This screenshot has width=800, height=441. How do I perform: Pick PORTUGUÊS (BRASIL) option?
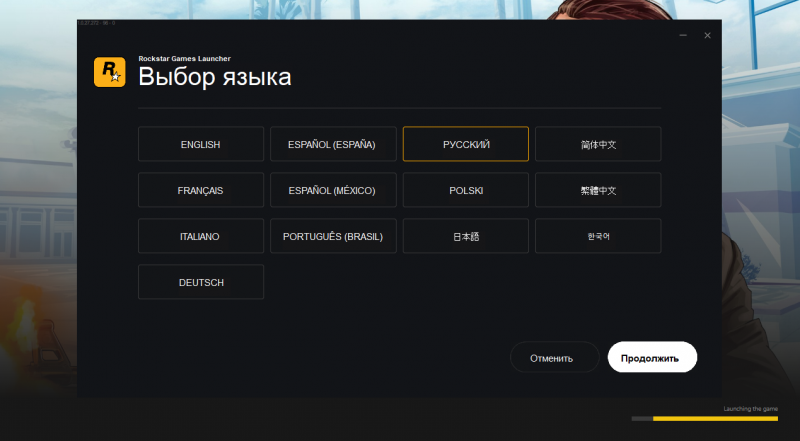(x=333, y=236)
